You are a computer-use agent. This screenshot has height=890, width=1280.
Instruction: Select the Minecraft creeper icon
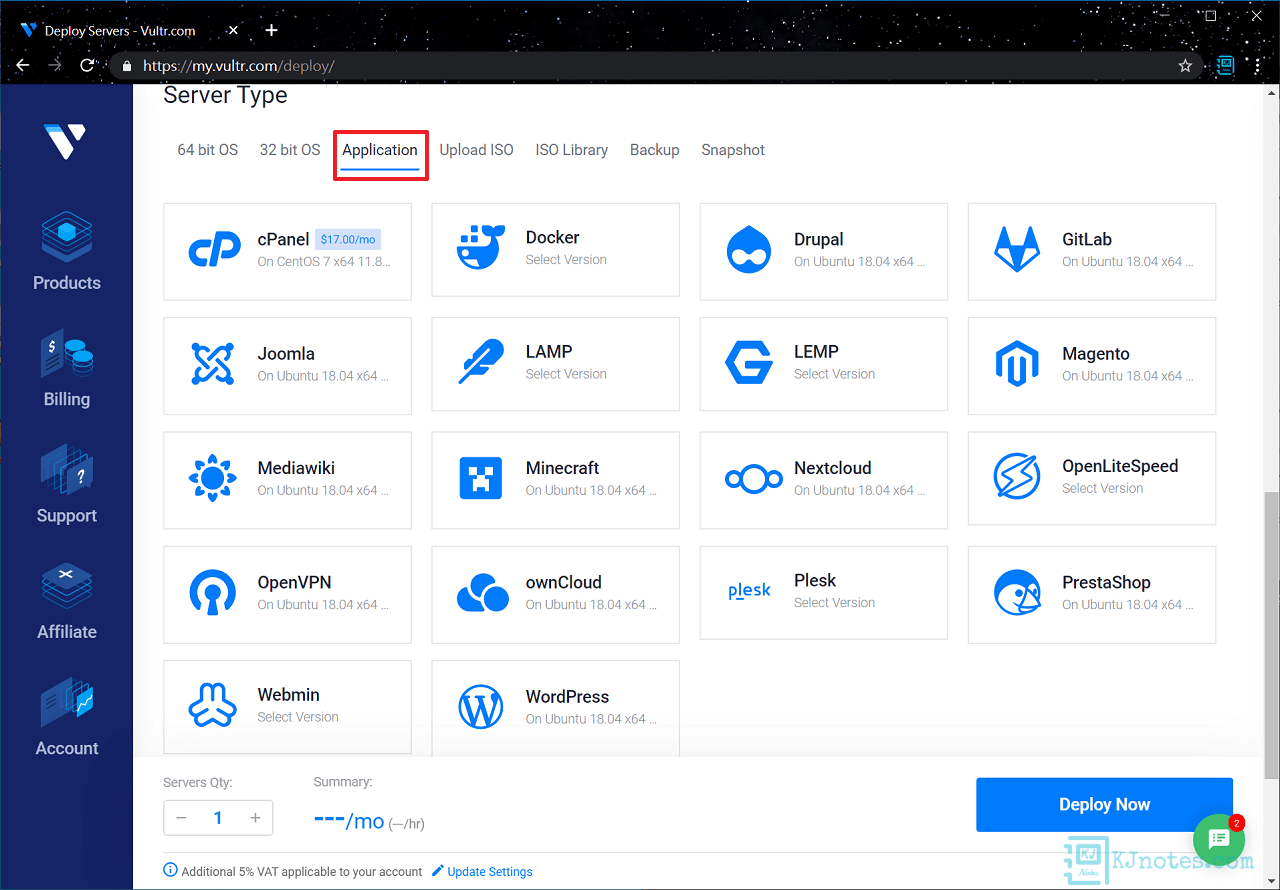481,478
